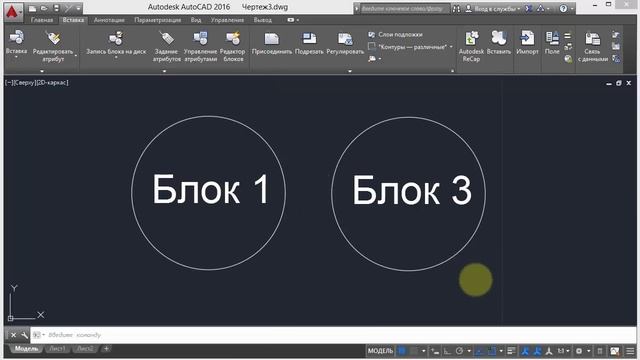The image size is (640, 360).
Task: Click the Autodesk A360 triangle icon
Action: (x=540, y=9)
